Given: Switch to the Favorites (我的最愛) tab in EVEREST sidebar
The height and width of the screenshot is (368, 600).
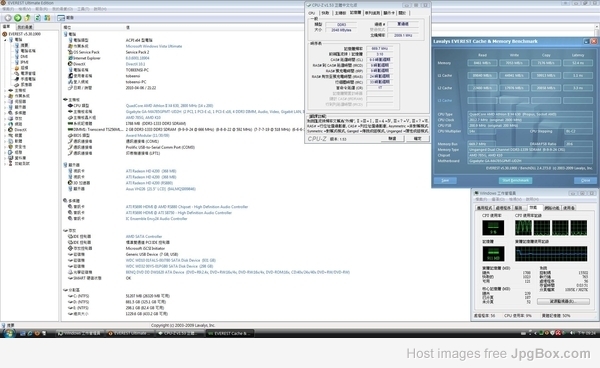Looking at the screenshot, I should [25, 27].
